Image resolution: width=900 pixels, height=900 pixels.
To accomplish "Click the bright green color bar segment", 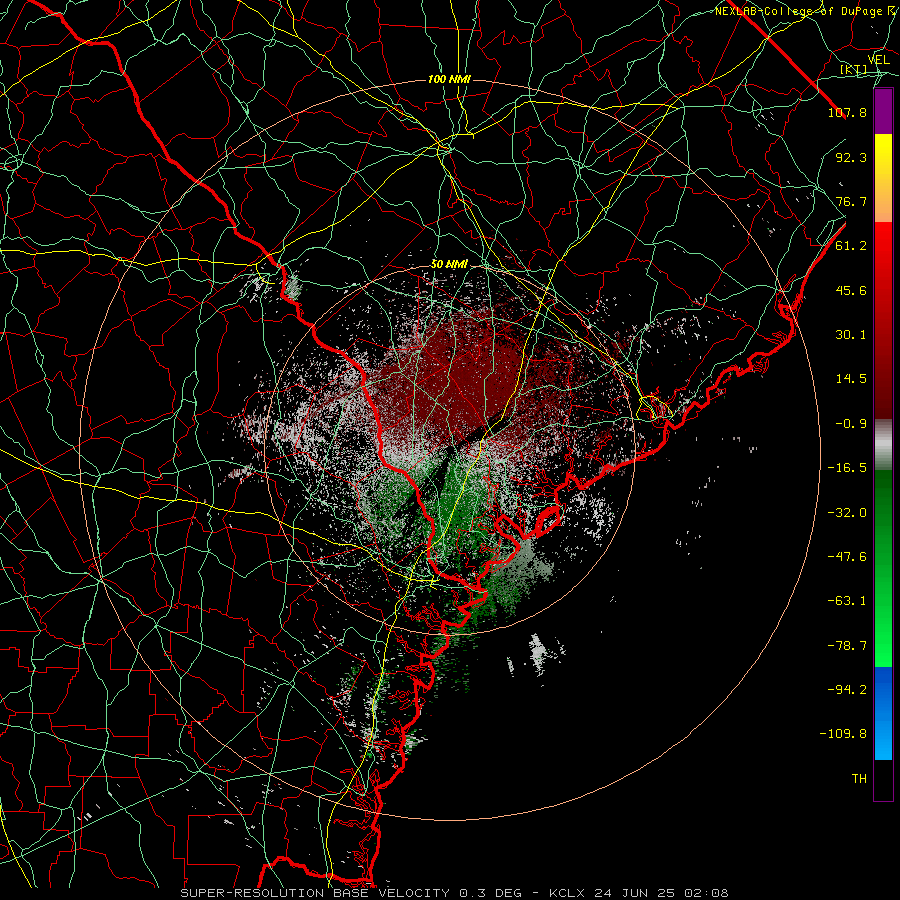I will [883, 568].
